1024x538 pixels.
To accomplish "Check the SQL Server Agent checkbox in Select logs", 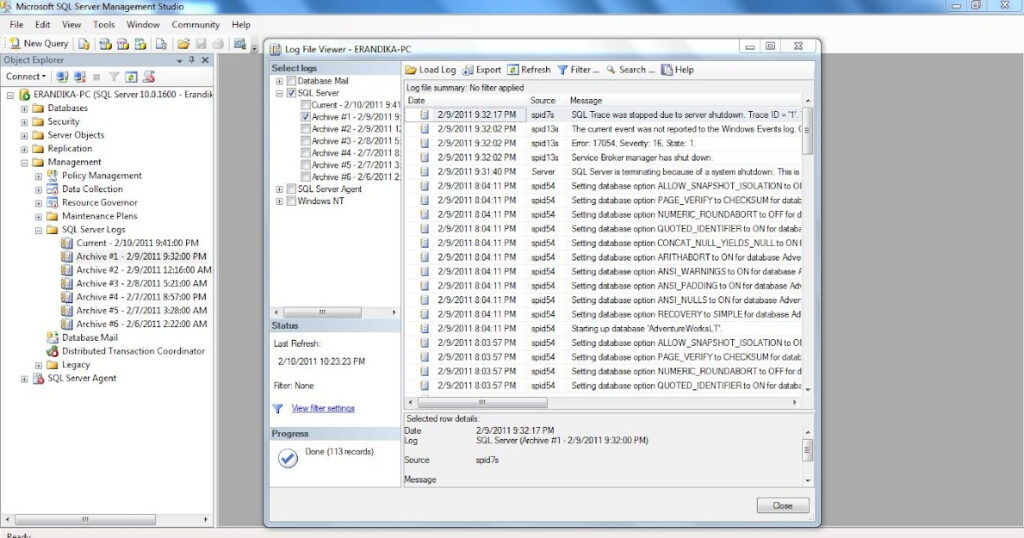I will [x=291, y=189].
